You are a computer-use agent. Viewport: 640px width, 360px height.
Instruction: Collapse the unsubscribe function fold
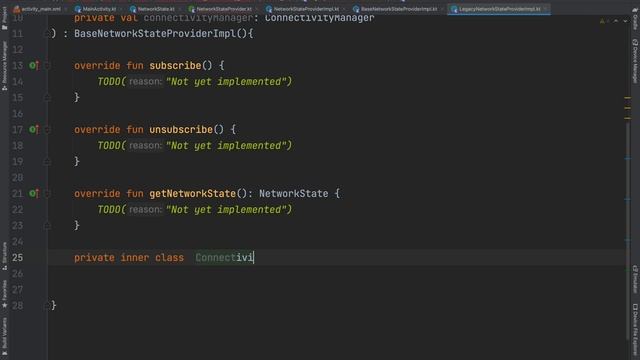tap(47, 129)
